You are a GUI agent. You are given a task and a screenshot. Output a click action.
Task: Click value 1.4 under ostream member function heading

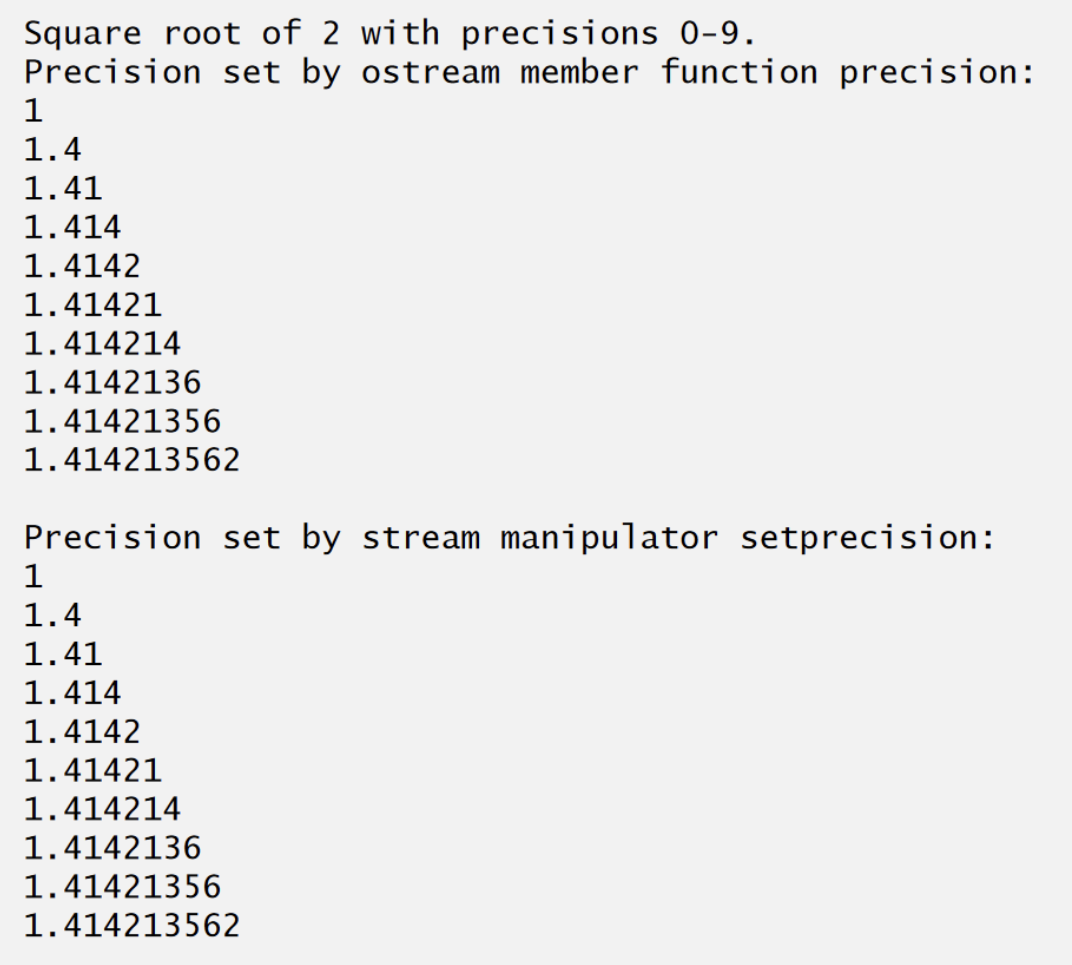(52, 150)
